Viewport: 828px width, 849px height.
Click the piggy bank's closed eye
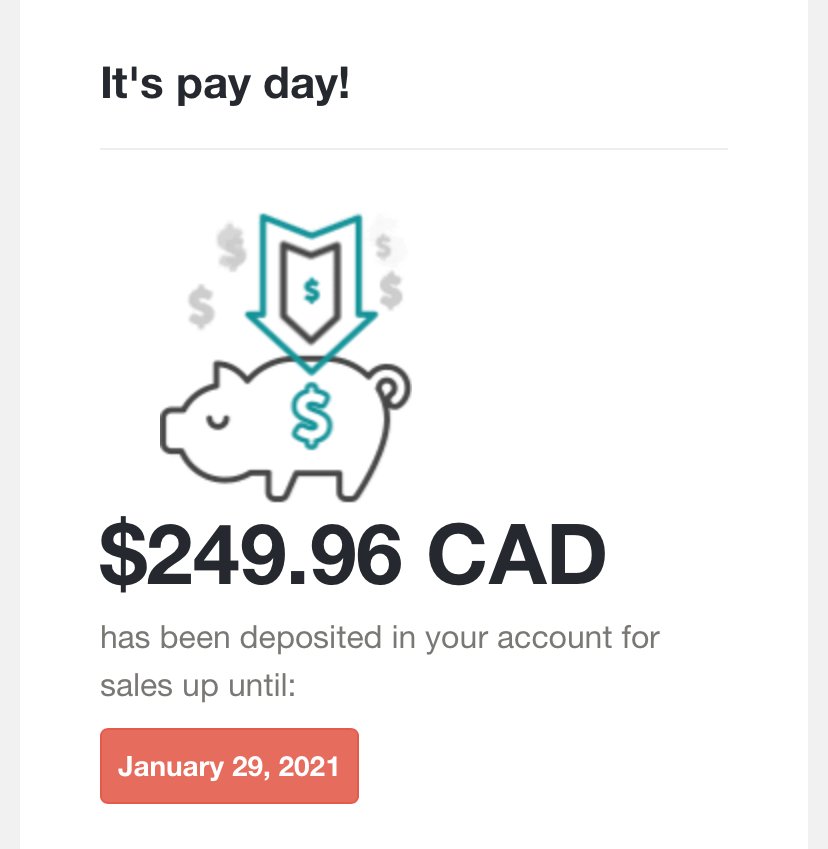pyautogui.click(x=218, y=421)
